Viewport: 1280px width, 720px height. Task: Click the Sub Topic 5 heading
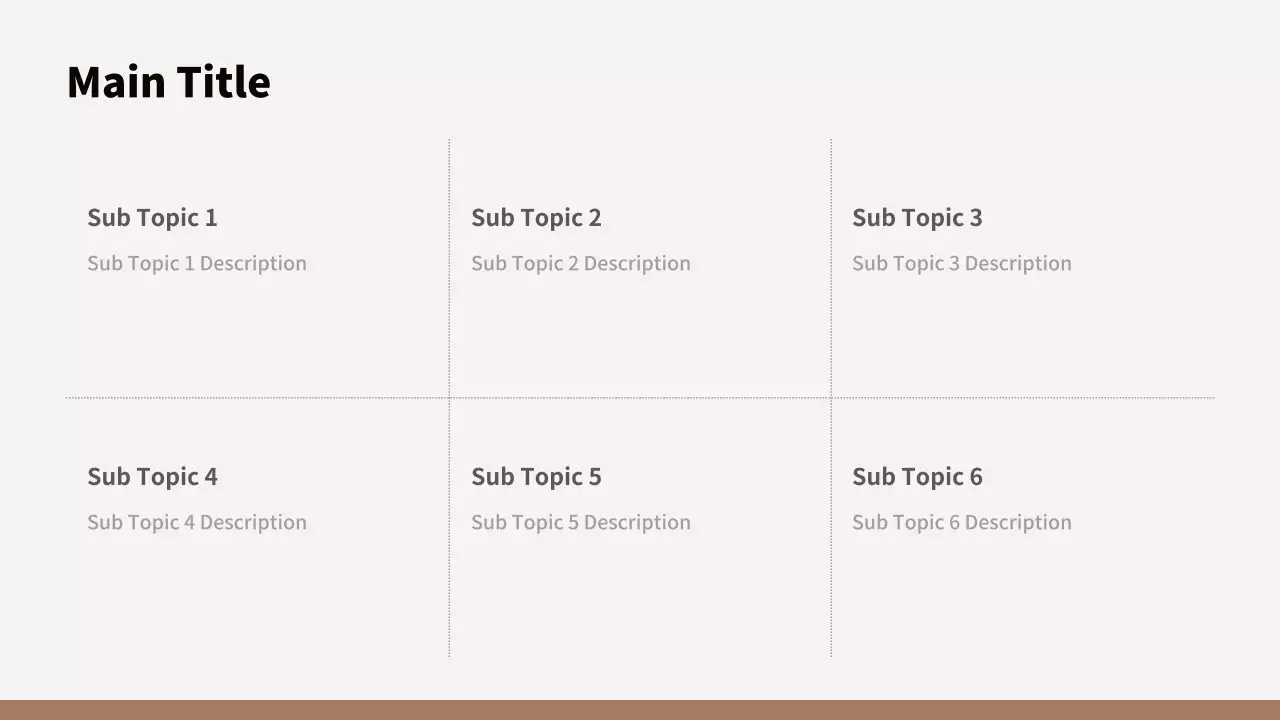(x=536, y=477)
